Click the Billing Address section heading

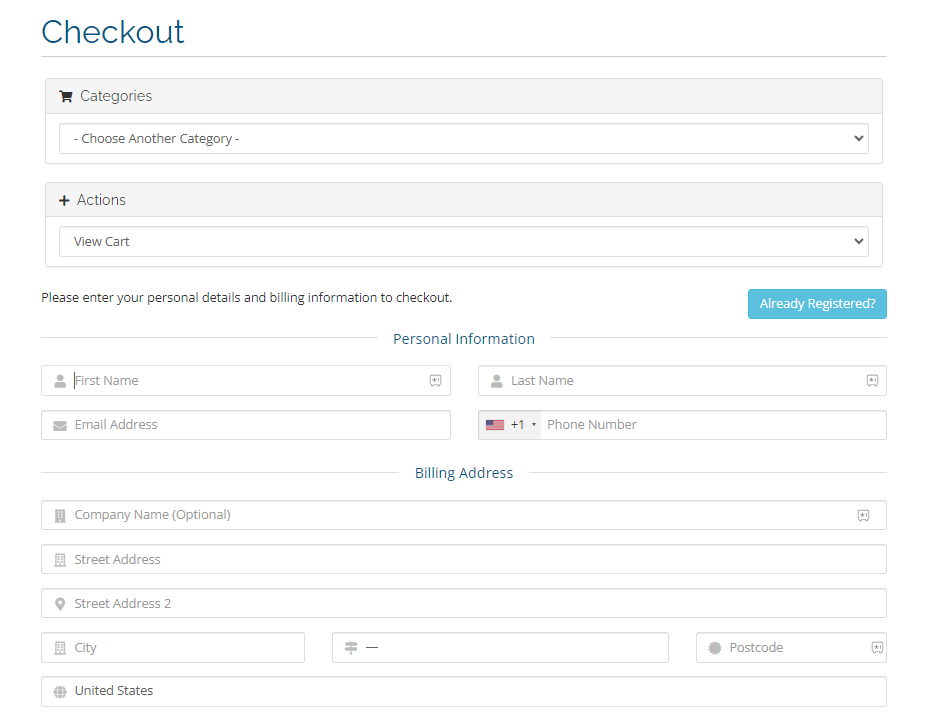point(464,473)
